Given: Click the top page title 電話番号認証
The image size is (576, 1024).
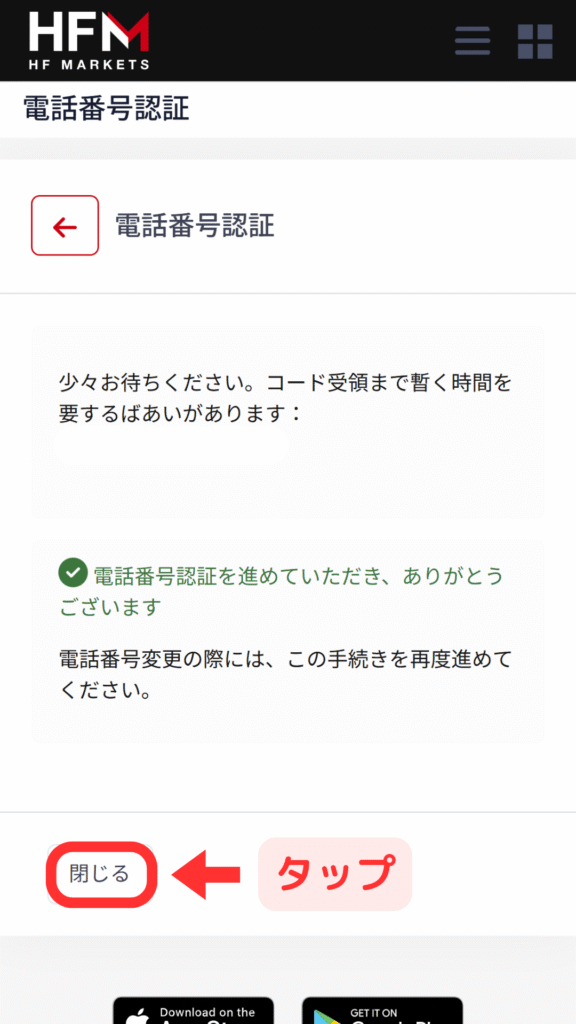Looking at the screenshot, I should click(106, 109).
